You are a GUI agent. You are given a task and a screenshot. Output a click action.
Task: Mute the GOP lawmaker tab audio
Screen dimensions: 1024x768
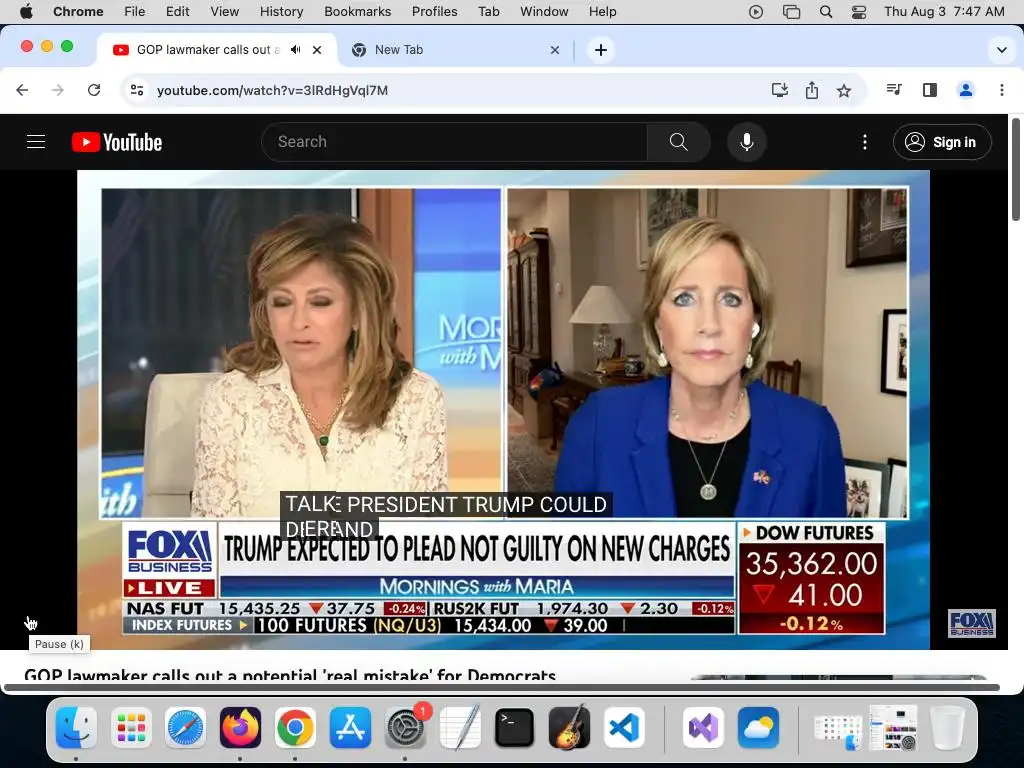(x=296, y=50)
